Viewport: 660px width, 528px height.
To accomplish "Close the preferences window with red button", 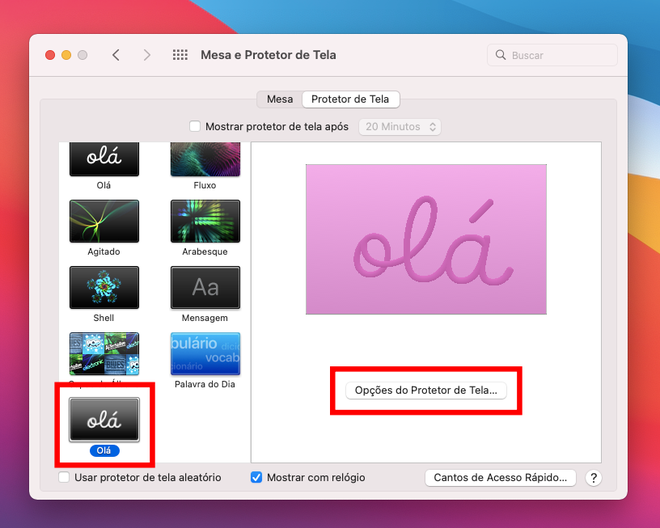I will pyautogui.click(x=50, y=55).
